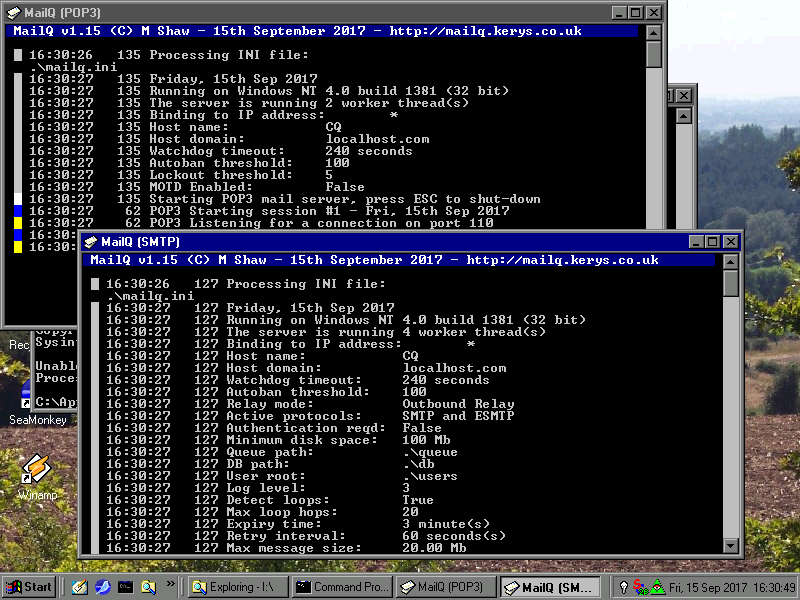Screen dimensions: 800x600
Task: Click the POP3 window vertical scrollbar thumb
Action: 654,54
